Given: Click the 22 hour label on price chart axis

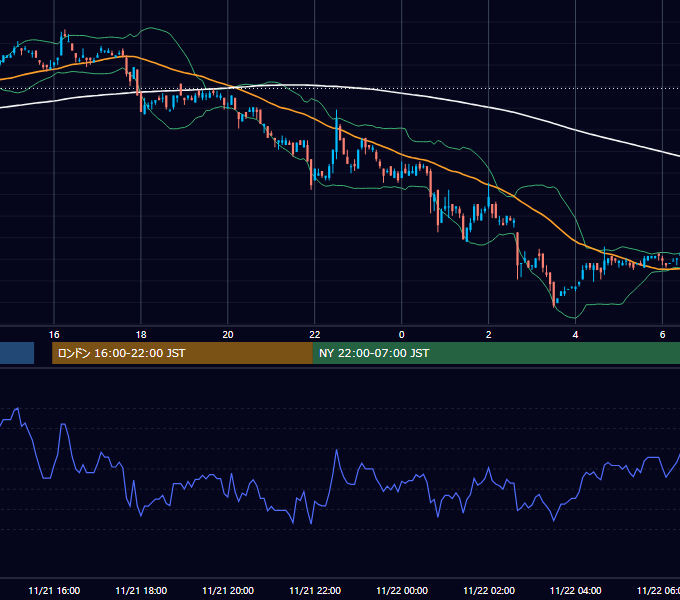Looking at the screenshot, I should [x=314, y=334].
